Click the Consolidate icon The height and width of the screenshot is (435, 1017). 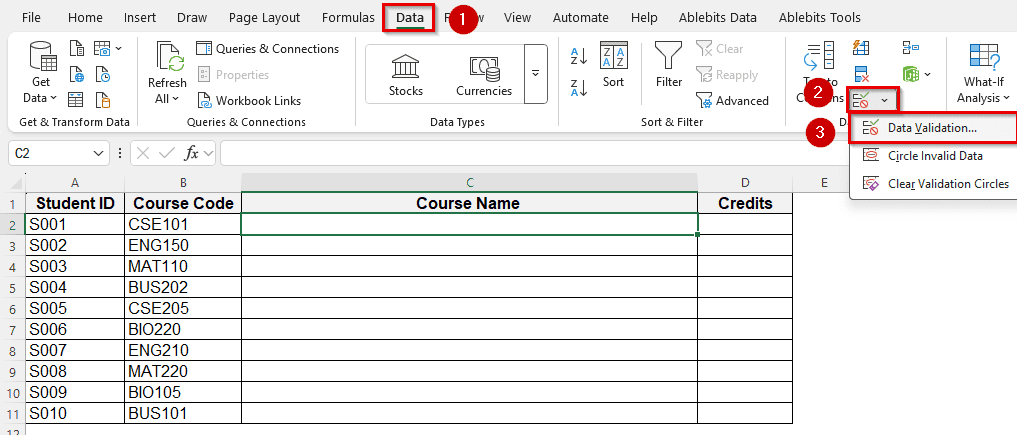tap(910, 48)
